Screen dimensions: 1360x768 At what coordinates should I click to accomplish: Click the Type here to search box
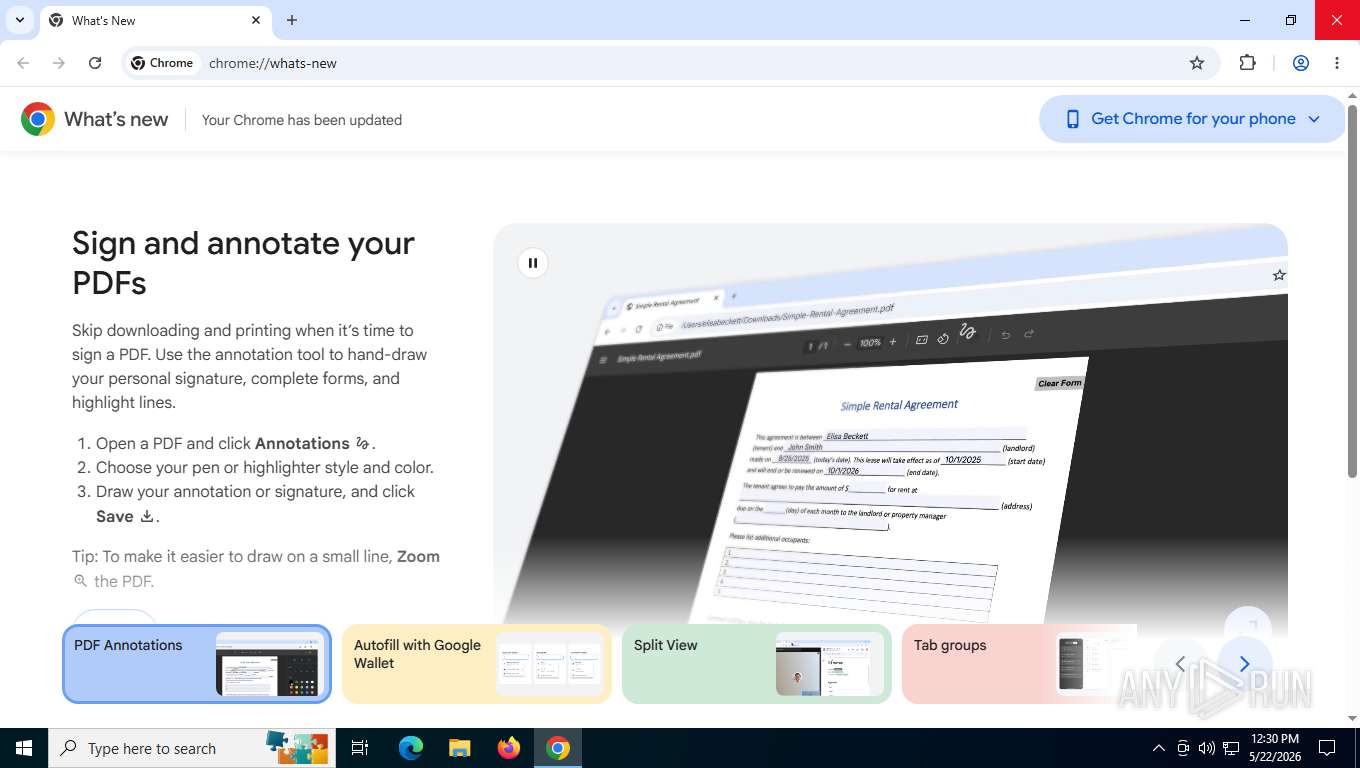192,748
